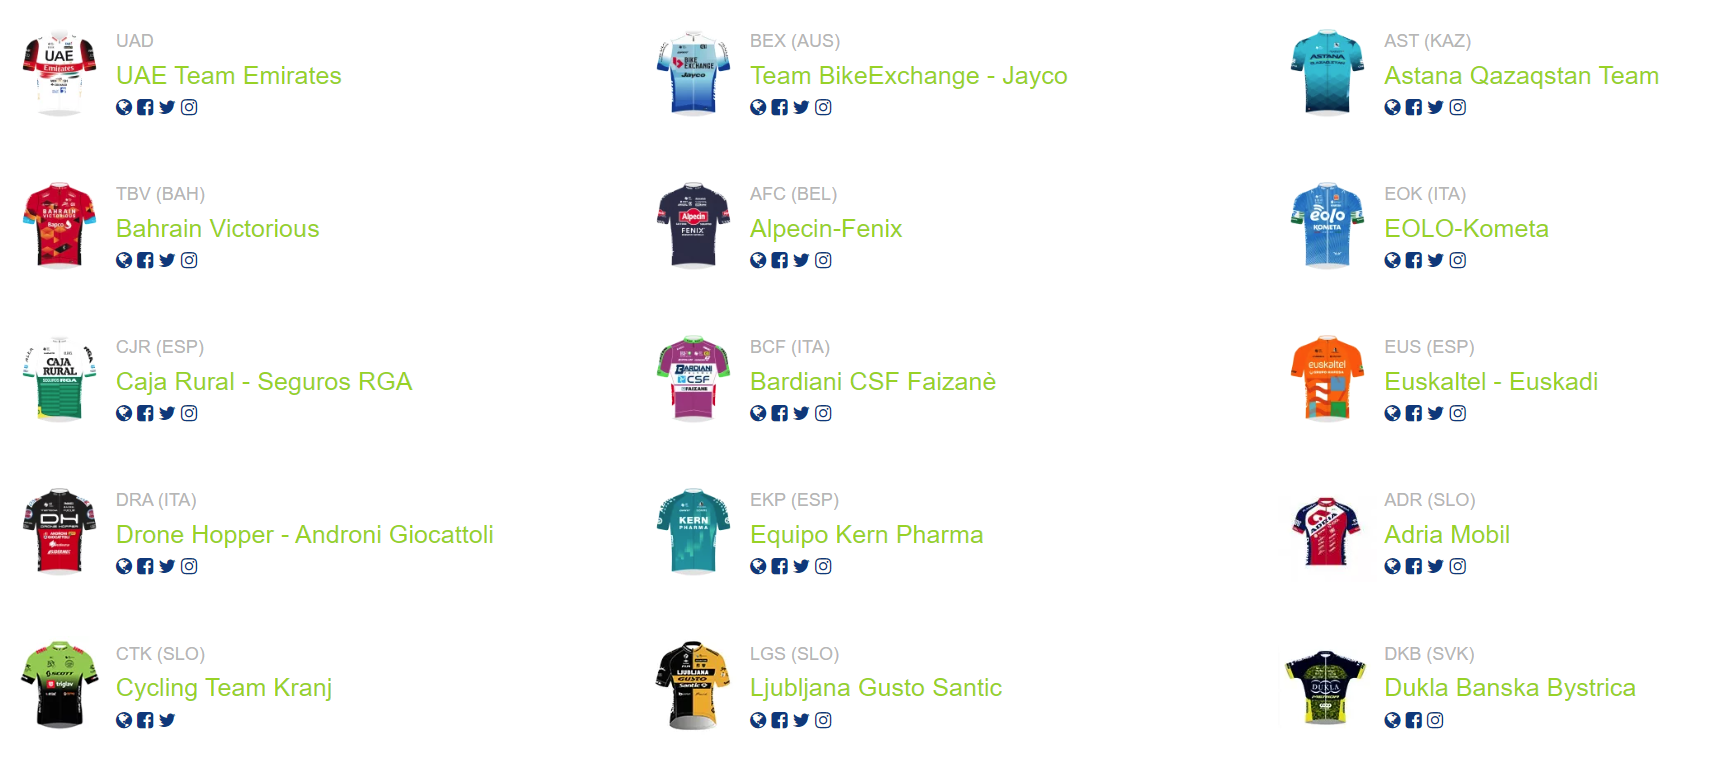Open Drone Hopper - Androni Giocattoli link

(x=305, y=535)
